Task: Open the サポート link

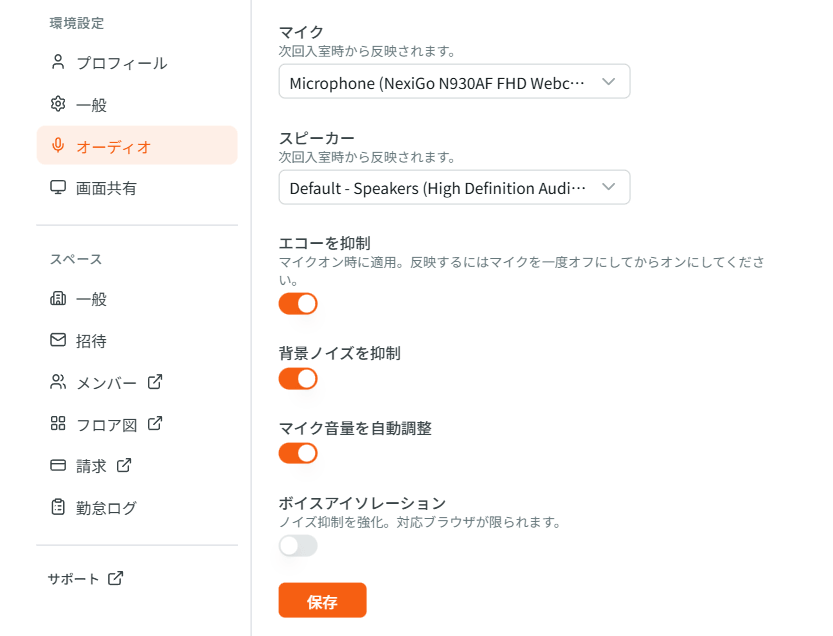Action: pos(75,578)
